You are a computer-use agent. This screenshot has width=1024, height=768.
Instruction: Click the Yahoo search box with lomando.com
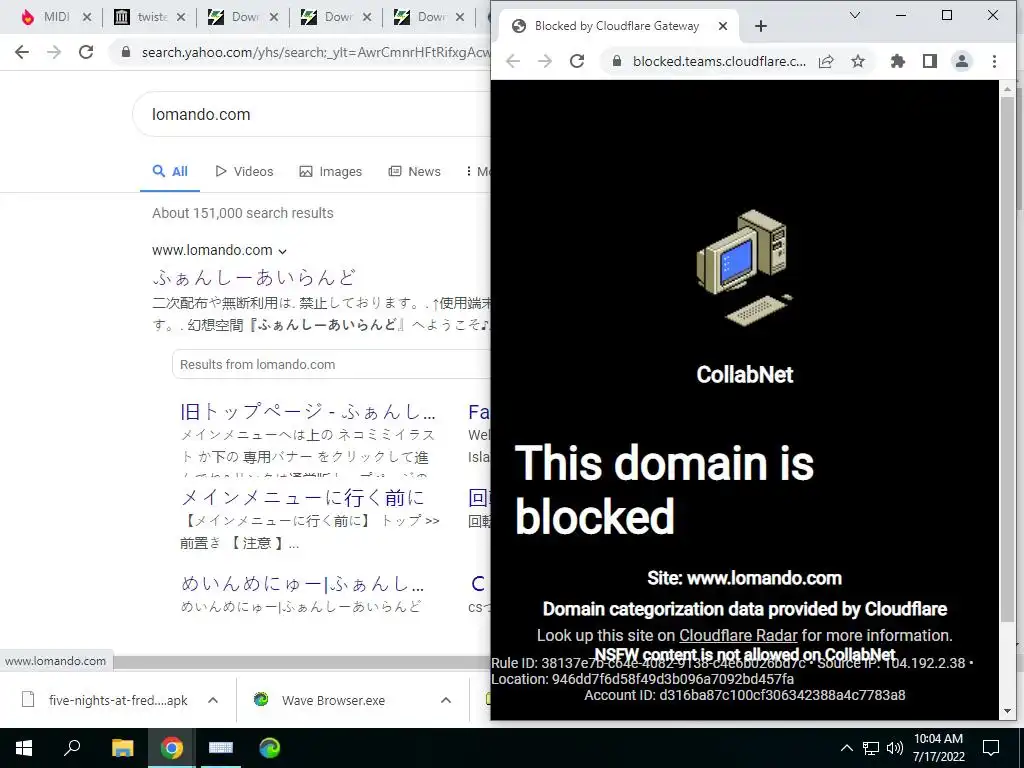313,114
